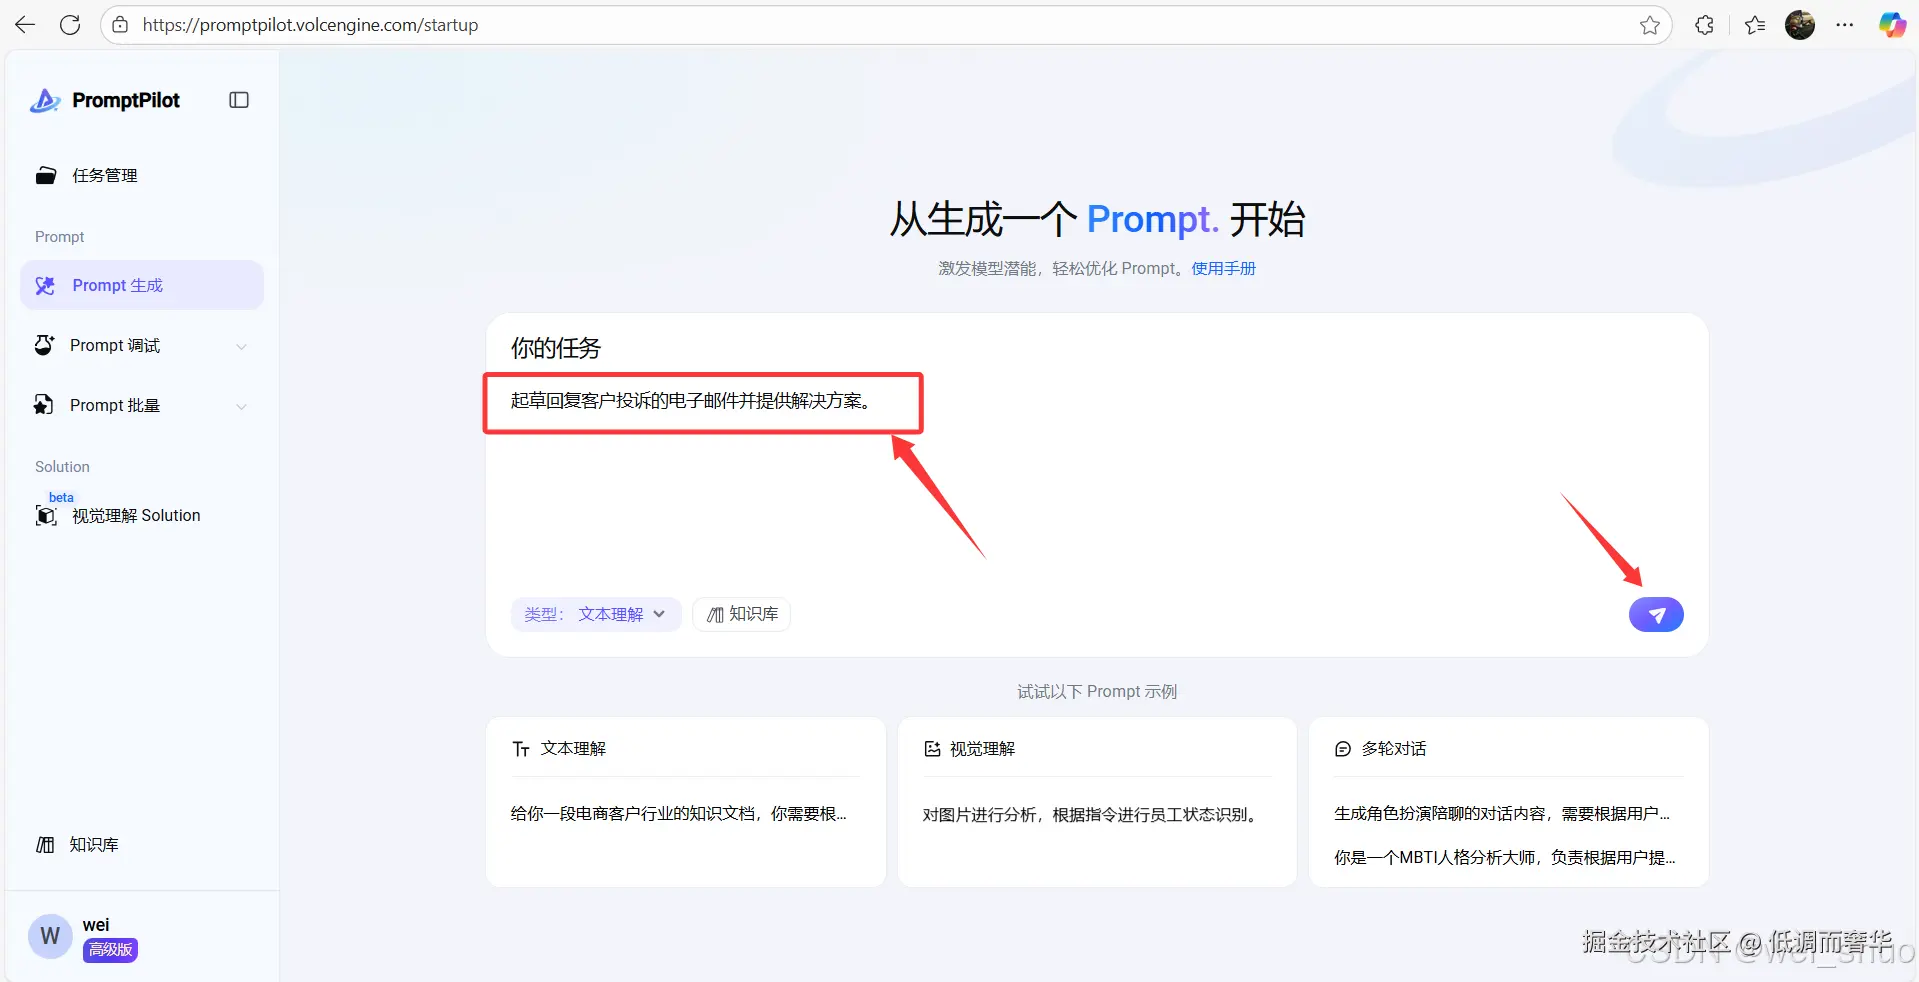Open the browser settings menu

pyautogui.click(x=1846, y=24)
